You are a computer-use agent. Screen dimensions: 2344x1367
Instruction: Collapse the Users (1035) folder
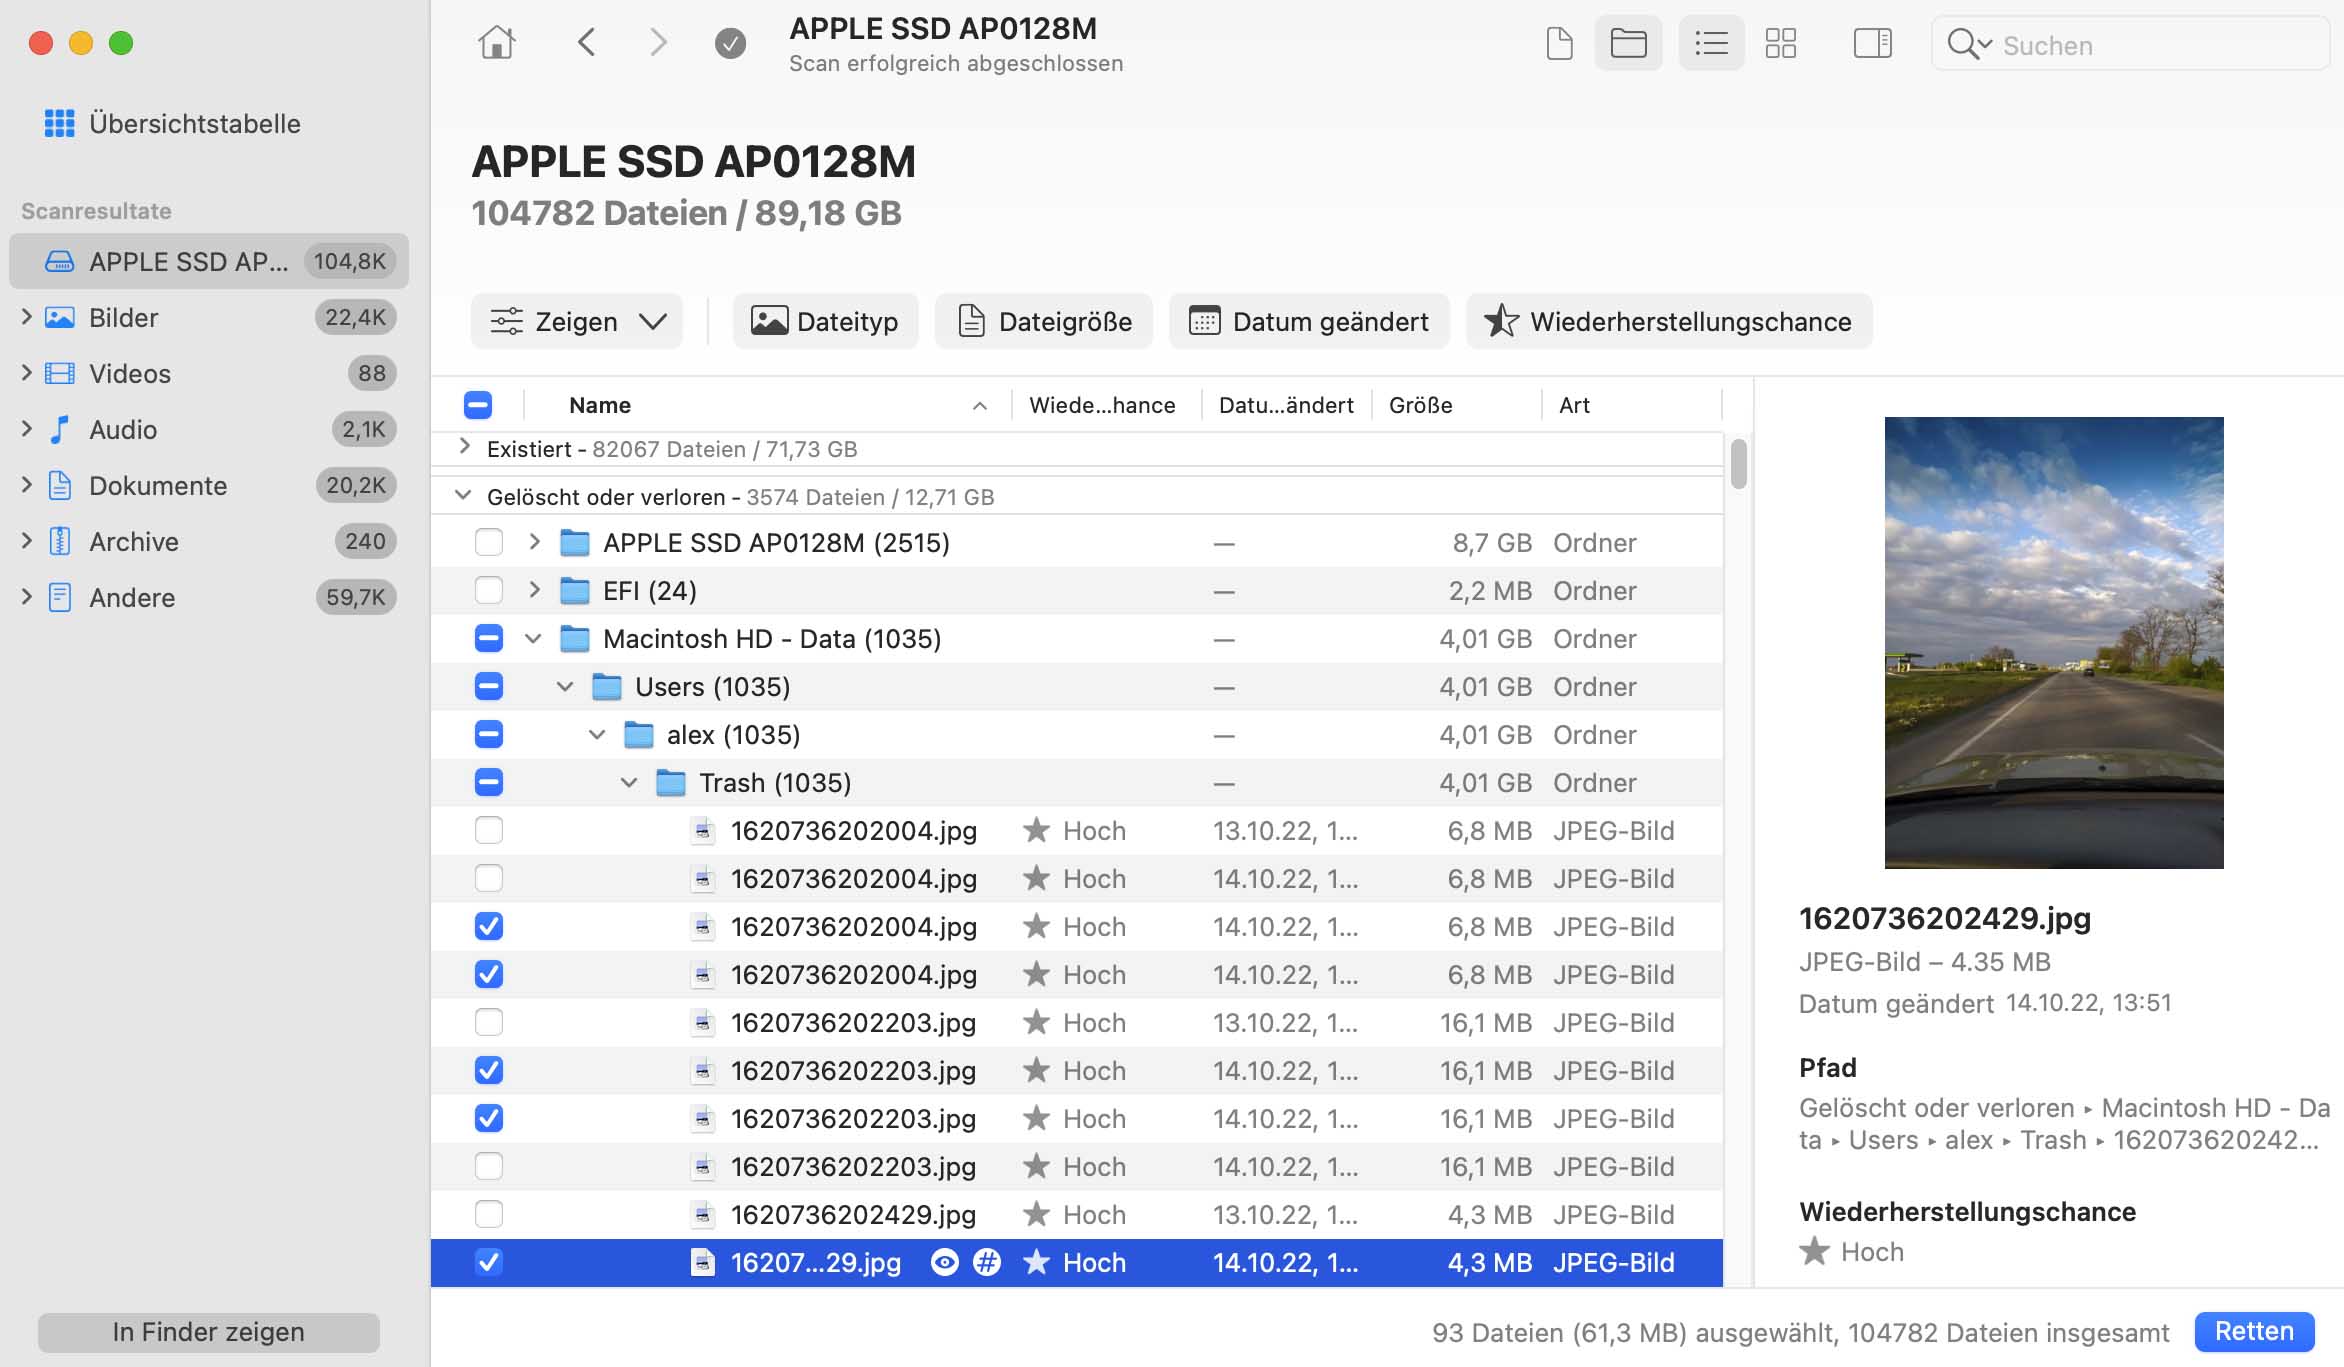pos(565,687)
